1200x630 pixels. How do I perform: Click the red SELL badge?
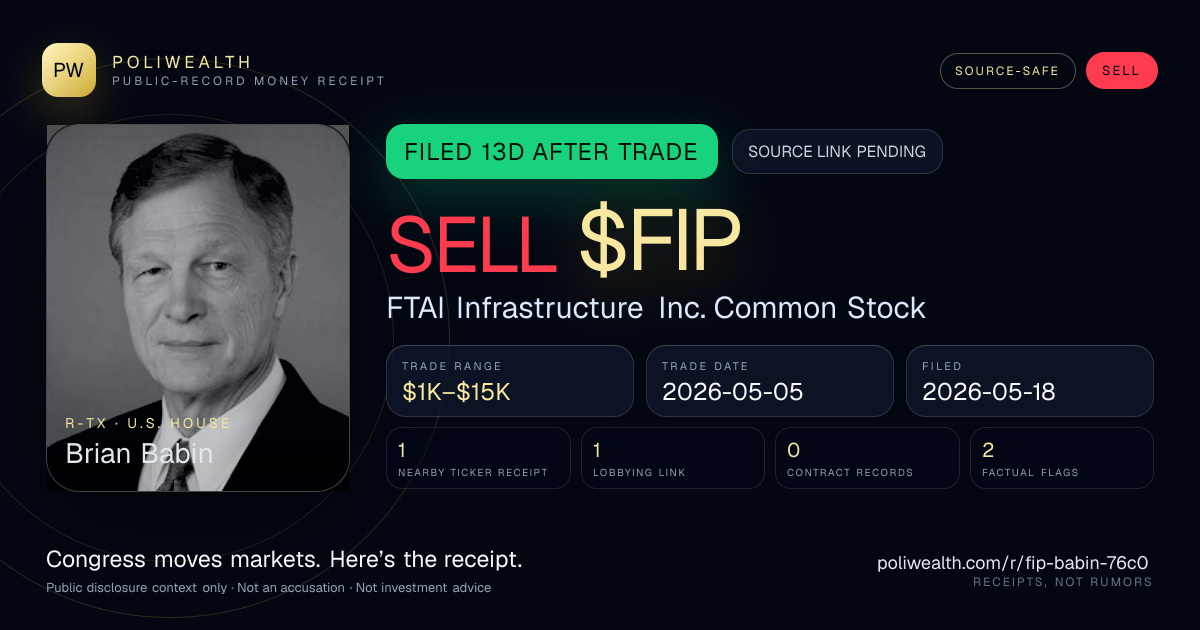[x=1121, y=71]
